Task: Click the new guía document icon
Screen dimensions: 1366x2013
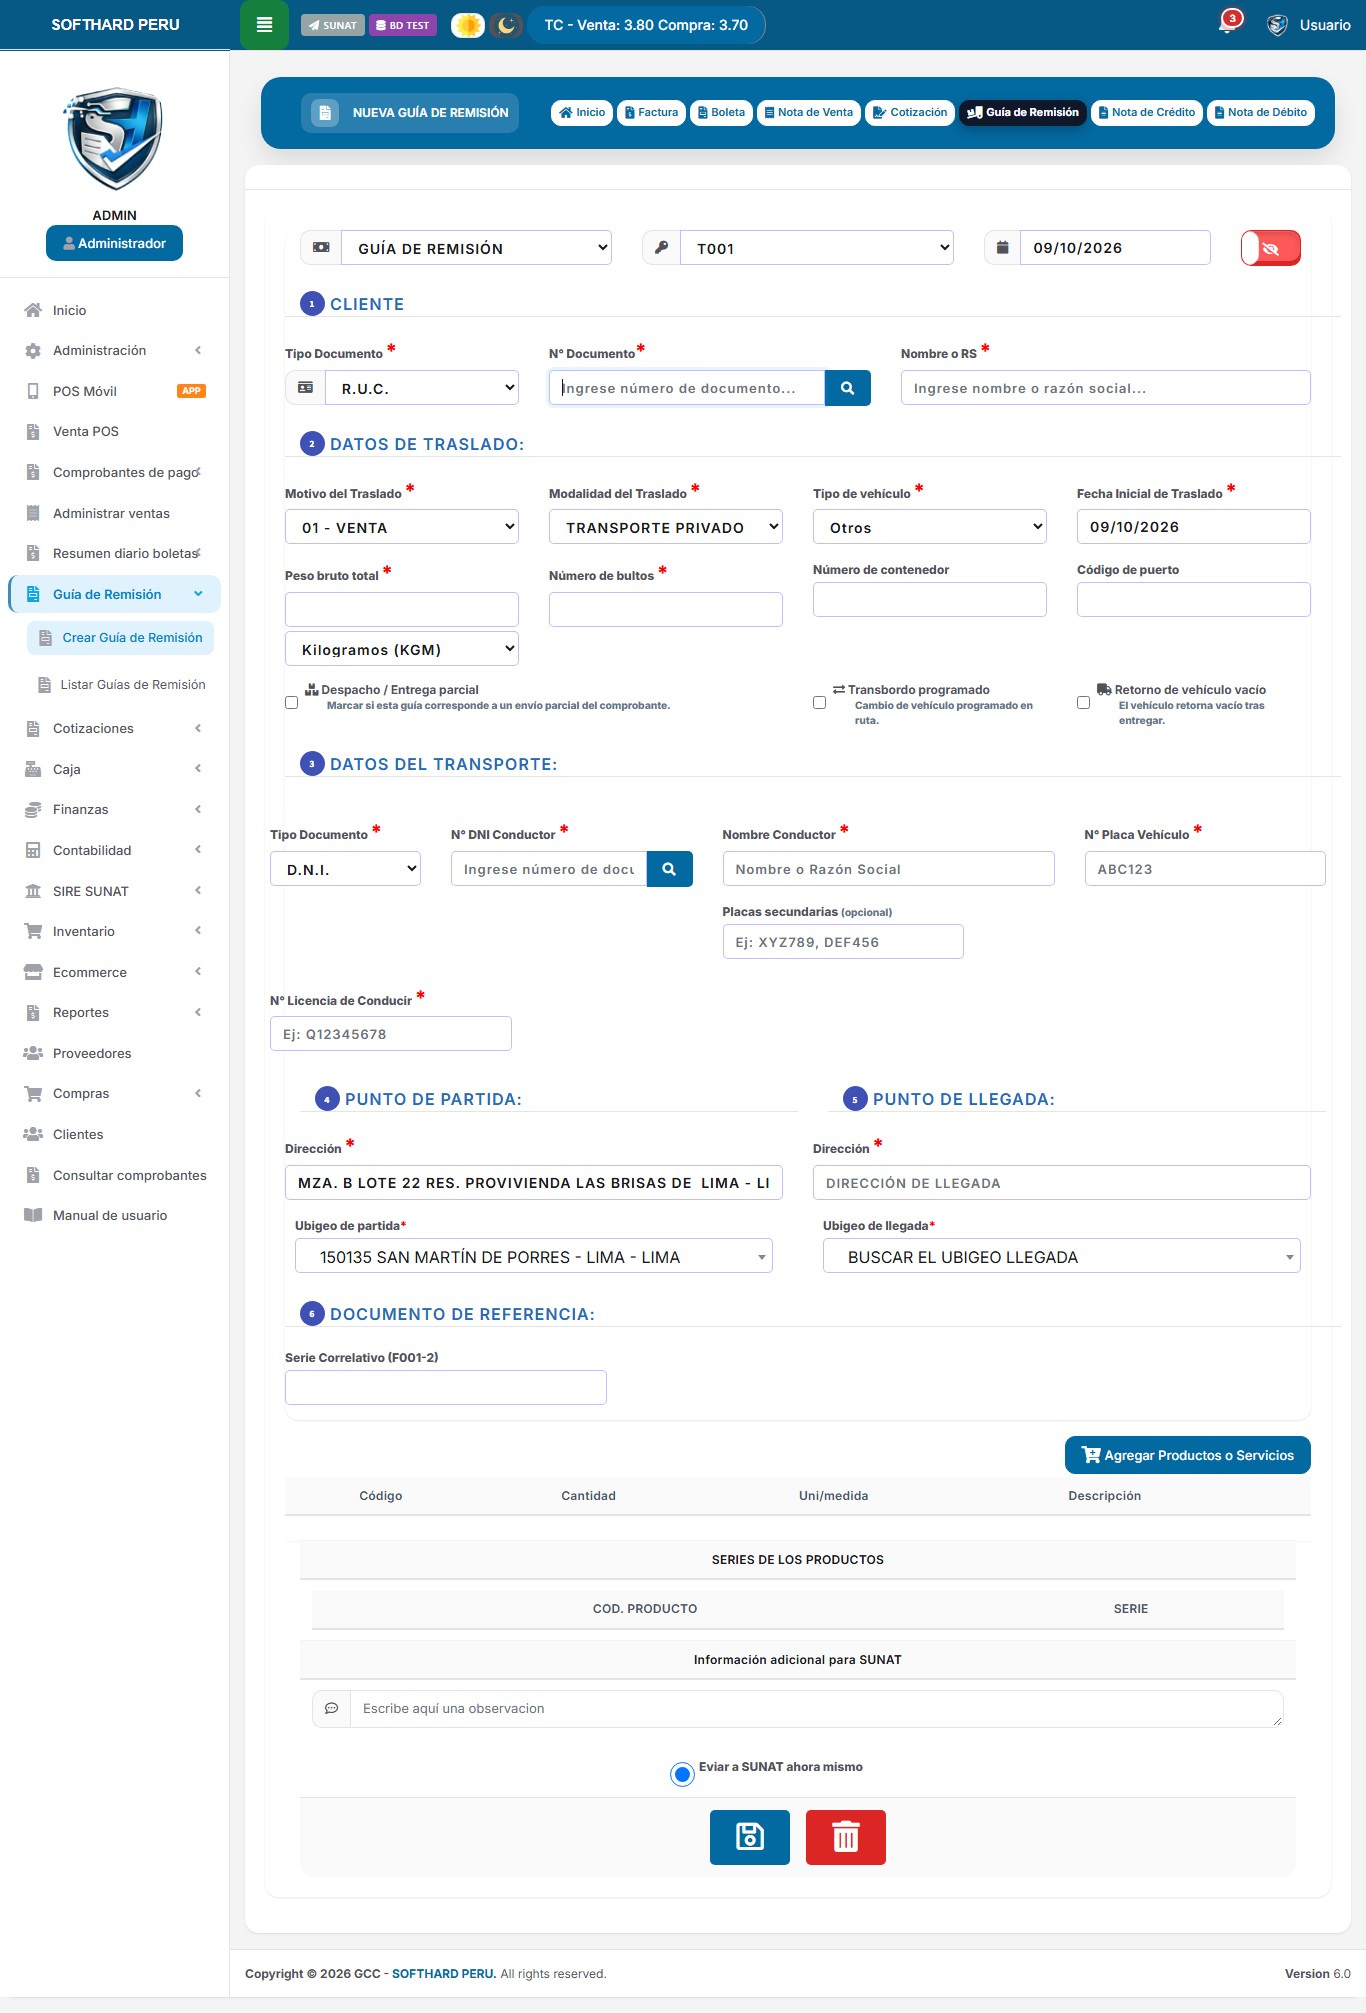Action: [325, 113]
